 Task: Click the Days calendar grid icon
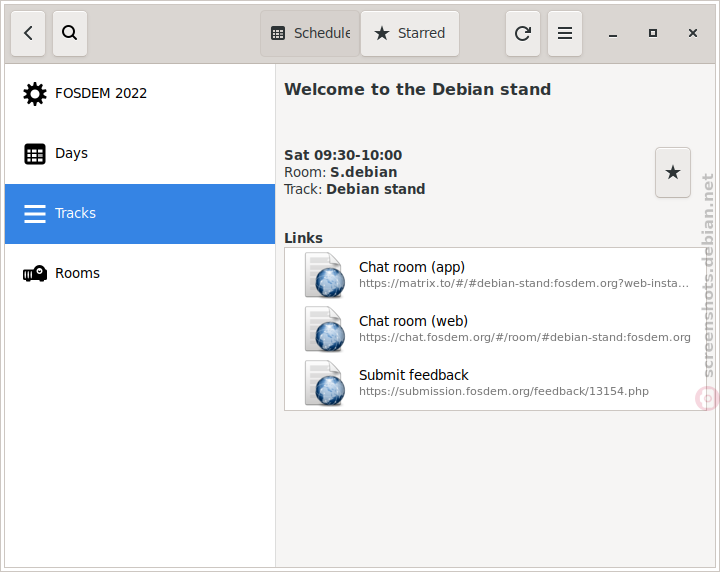pos(34,154)
